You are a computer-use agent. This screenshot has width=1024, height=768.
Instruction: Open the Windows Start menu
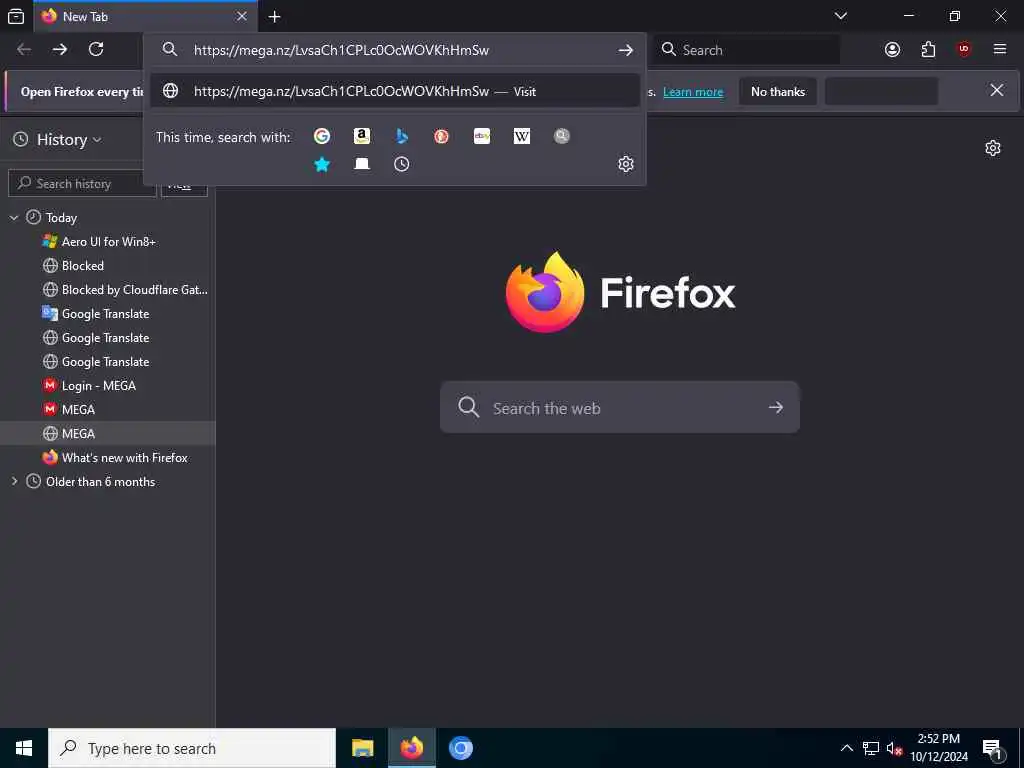point(24,748)
